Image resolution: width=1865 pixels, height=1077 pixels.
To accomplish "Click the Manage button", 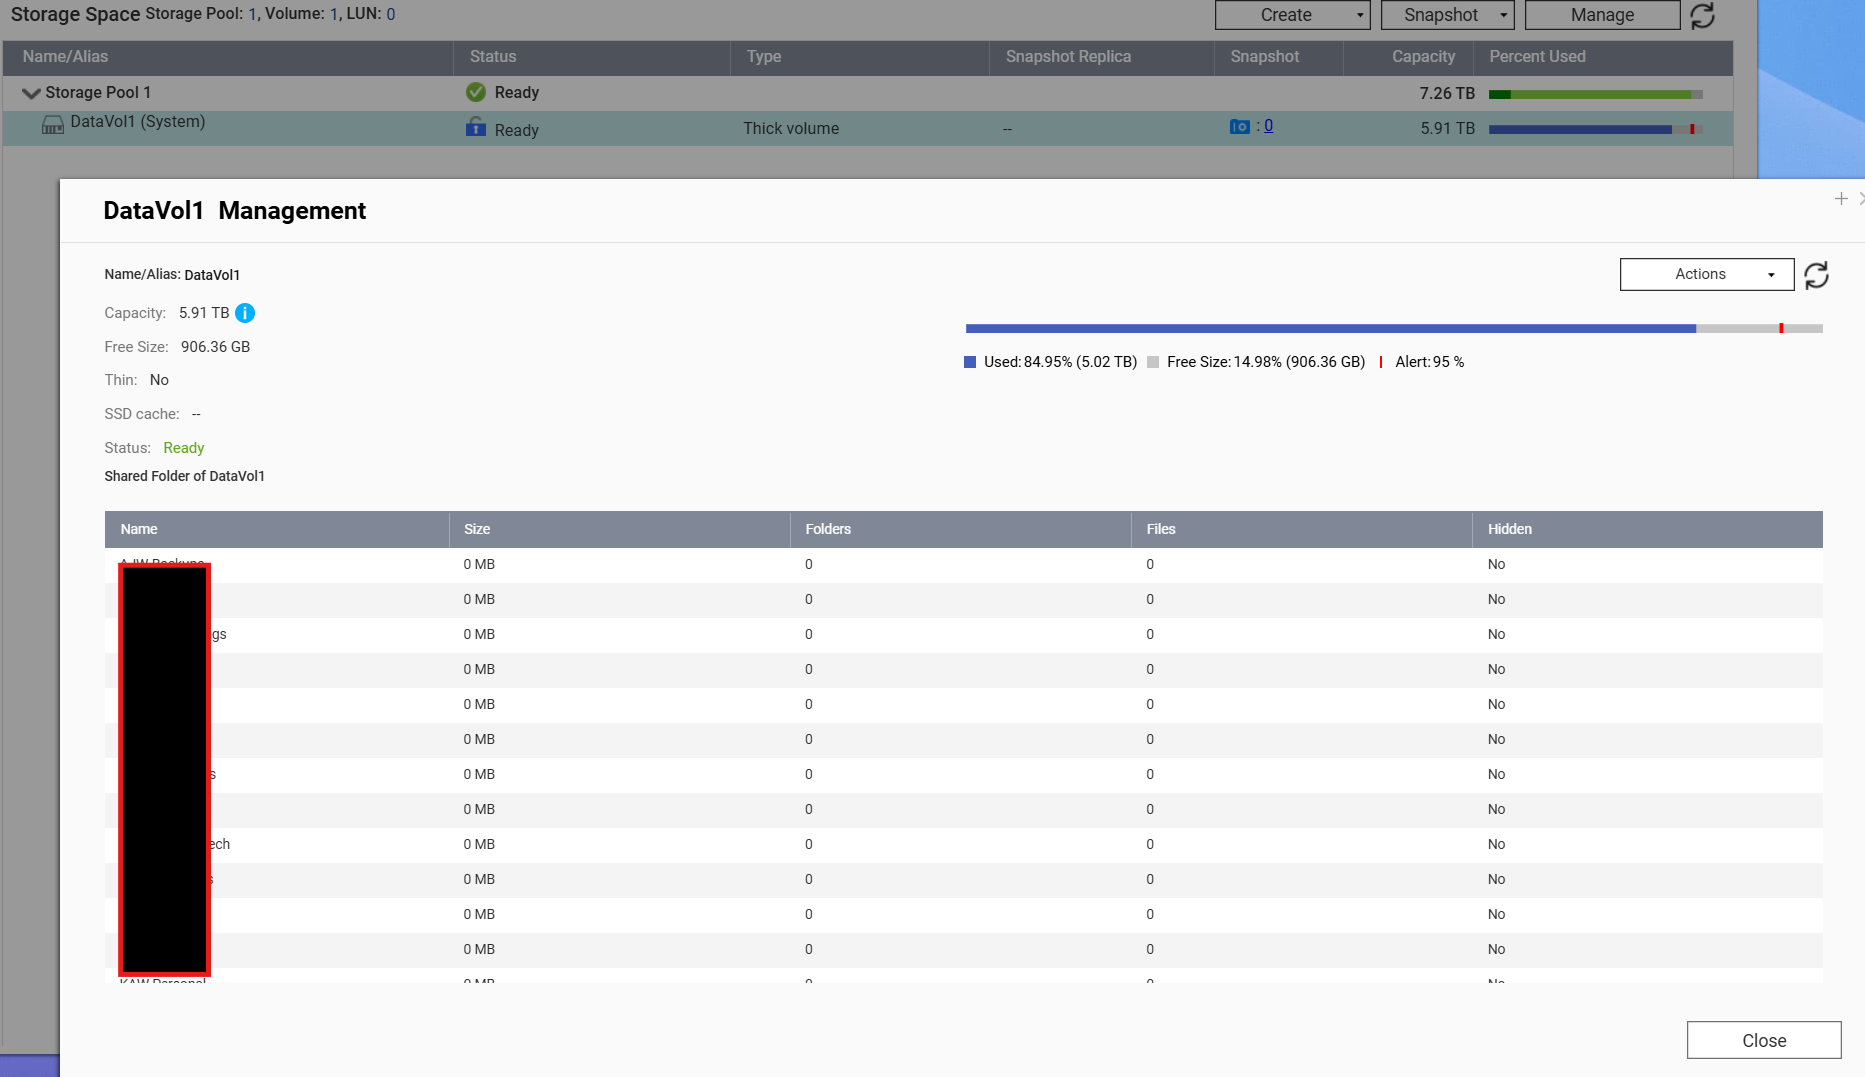I will [1602, 15].
